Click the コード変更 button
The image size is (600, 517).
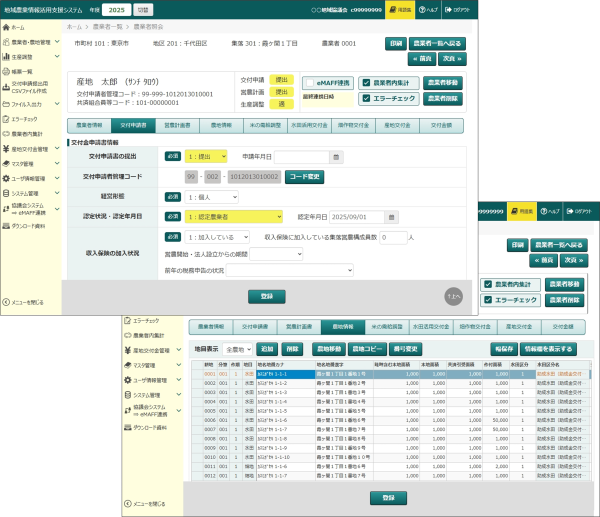pyautogui.click(x=304, y=176)
